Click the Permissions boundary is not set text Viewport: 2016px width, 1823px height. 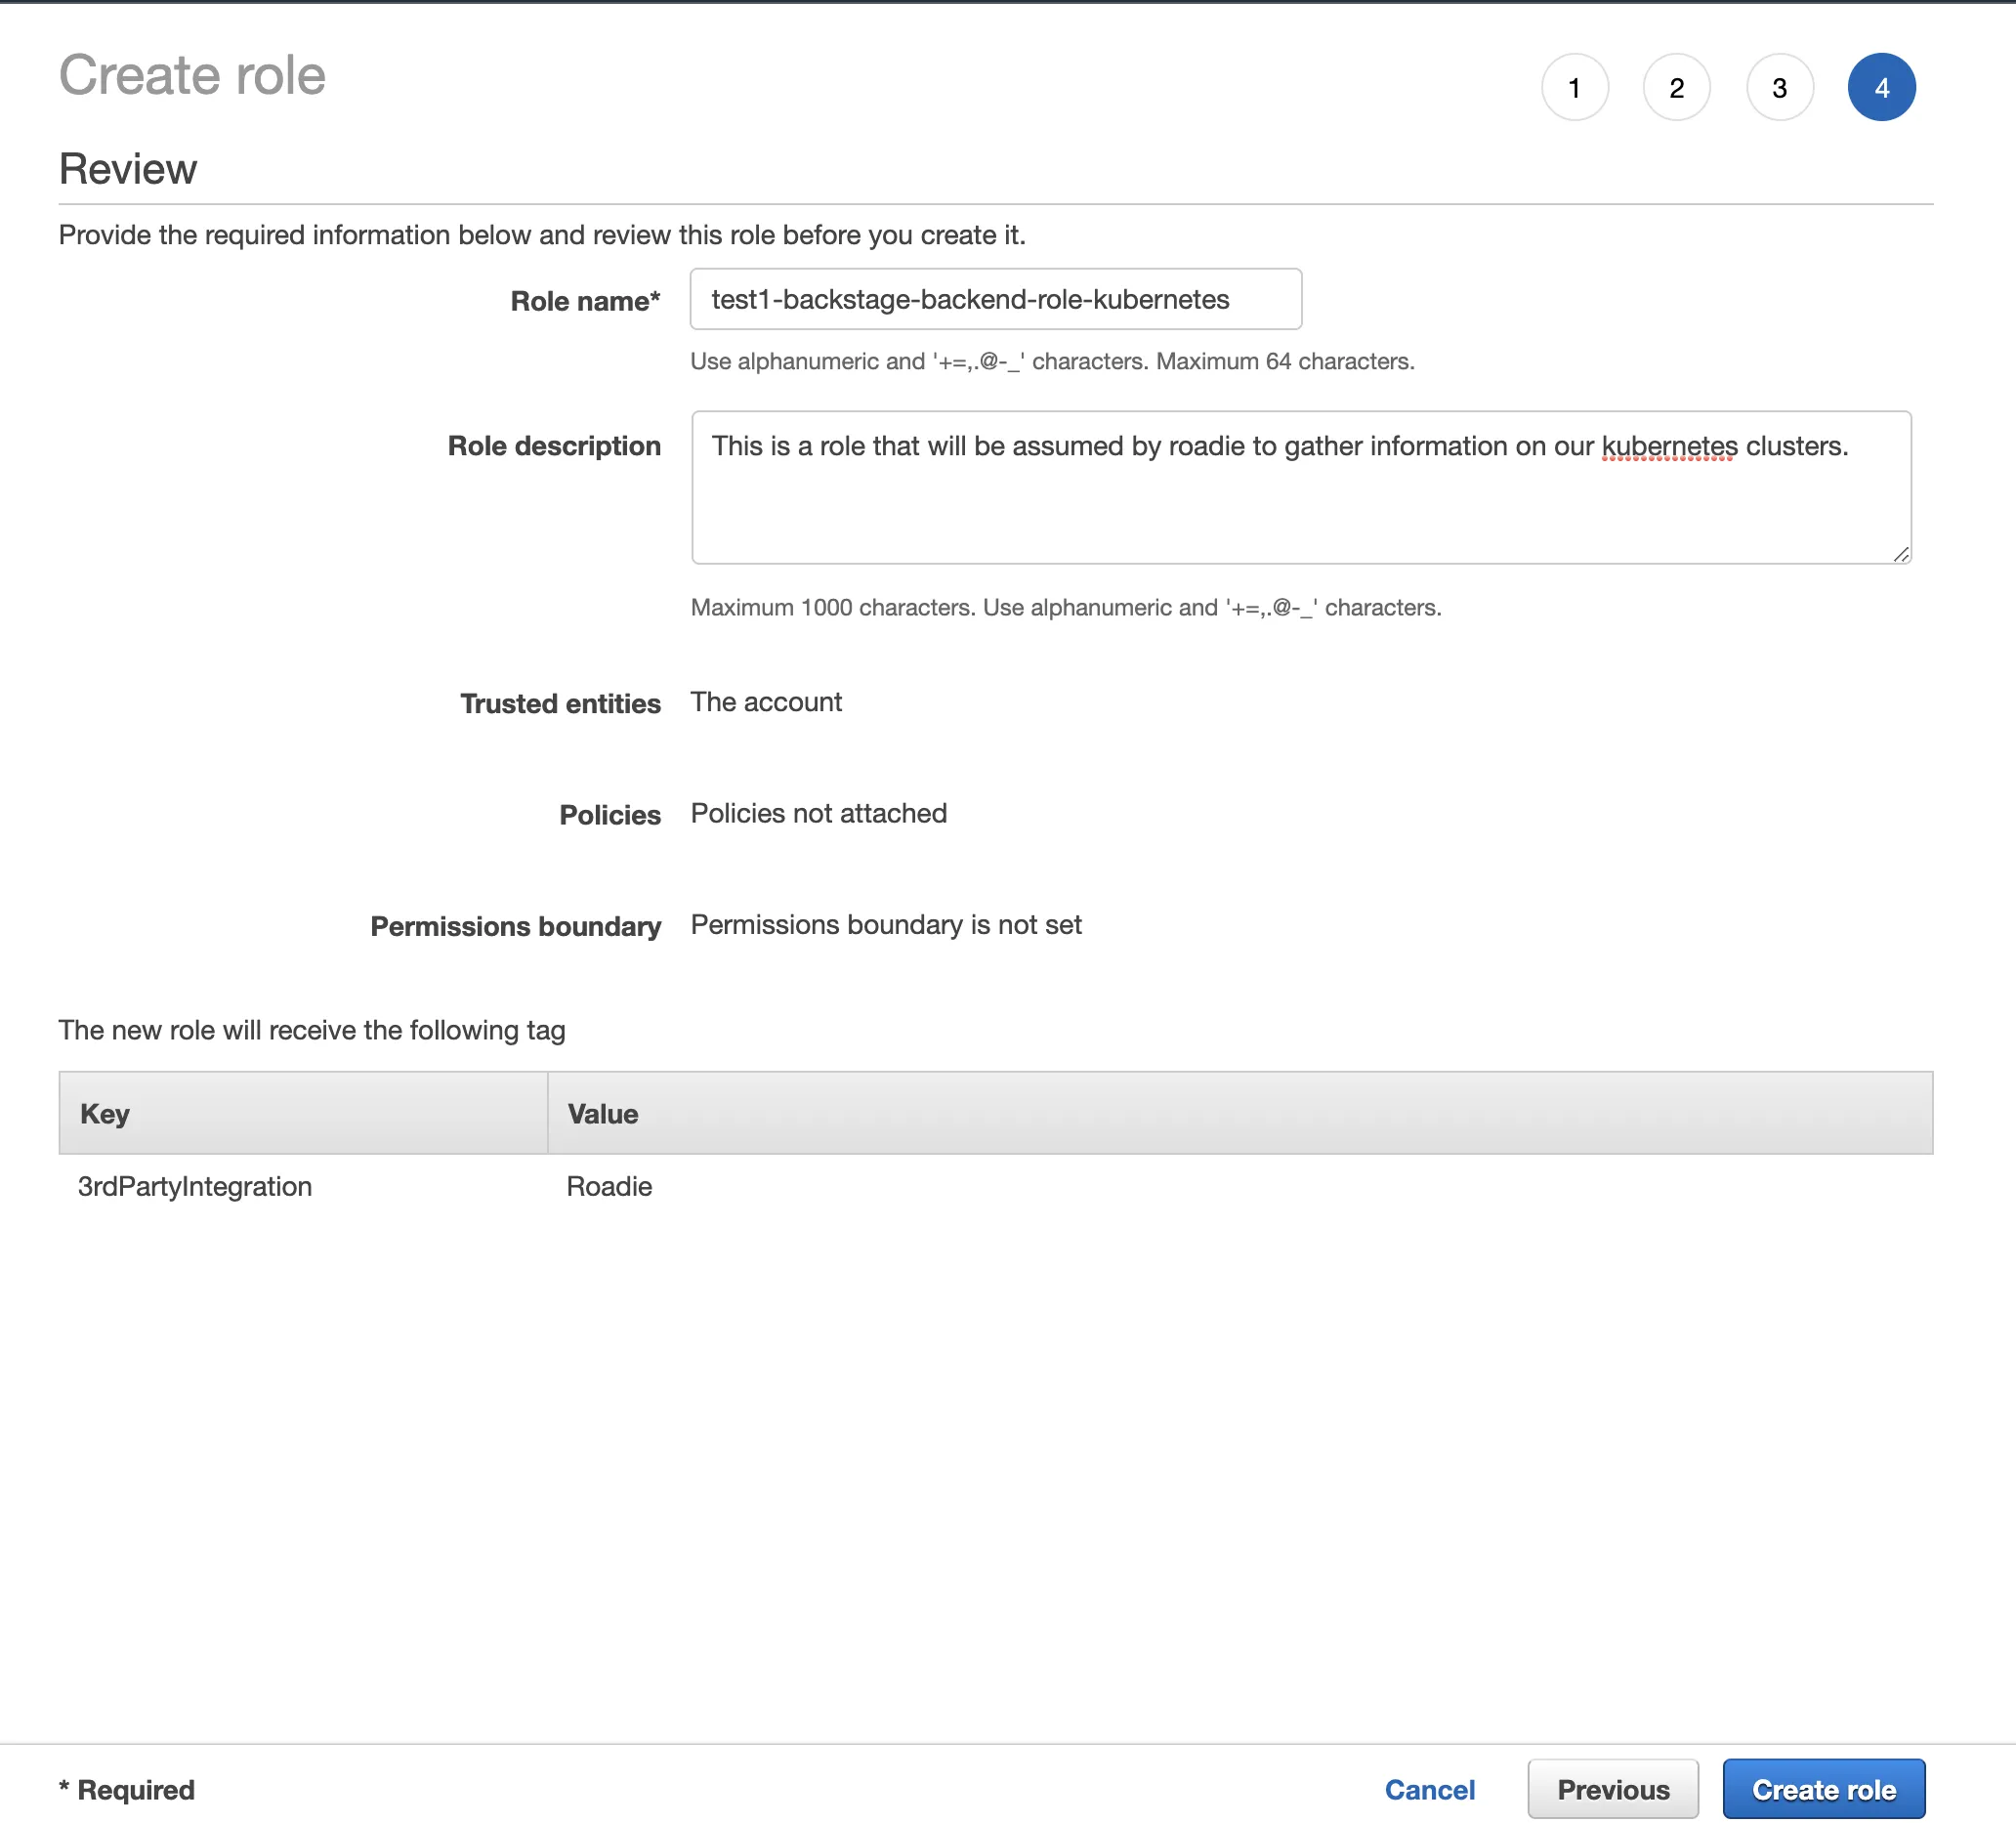(x=886, y=925)
